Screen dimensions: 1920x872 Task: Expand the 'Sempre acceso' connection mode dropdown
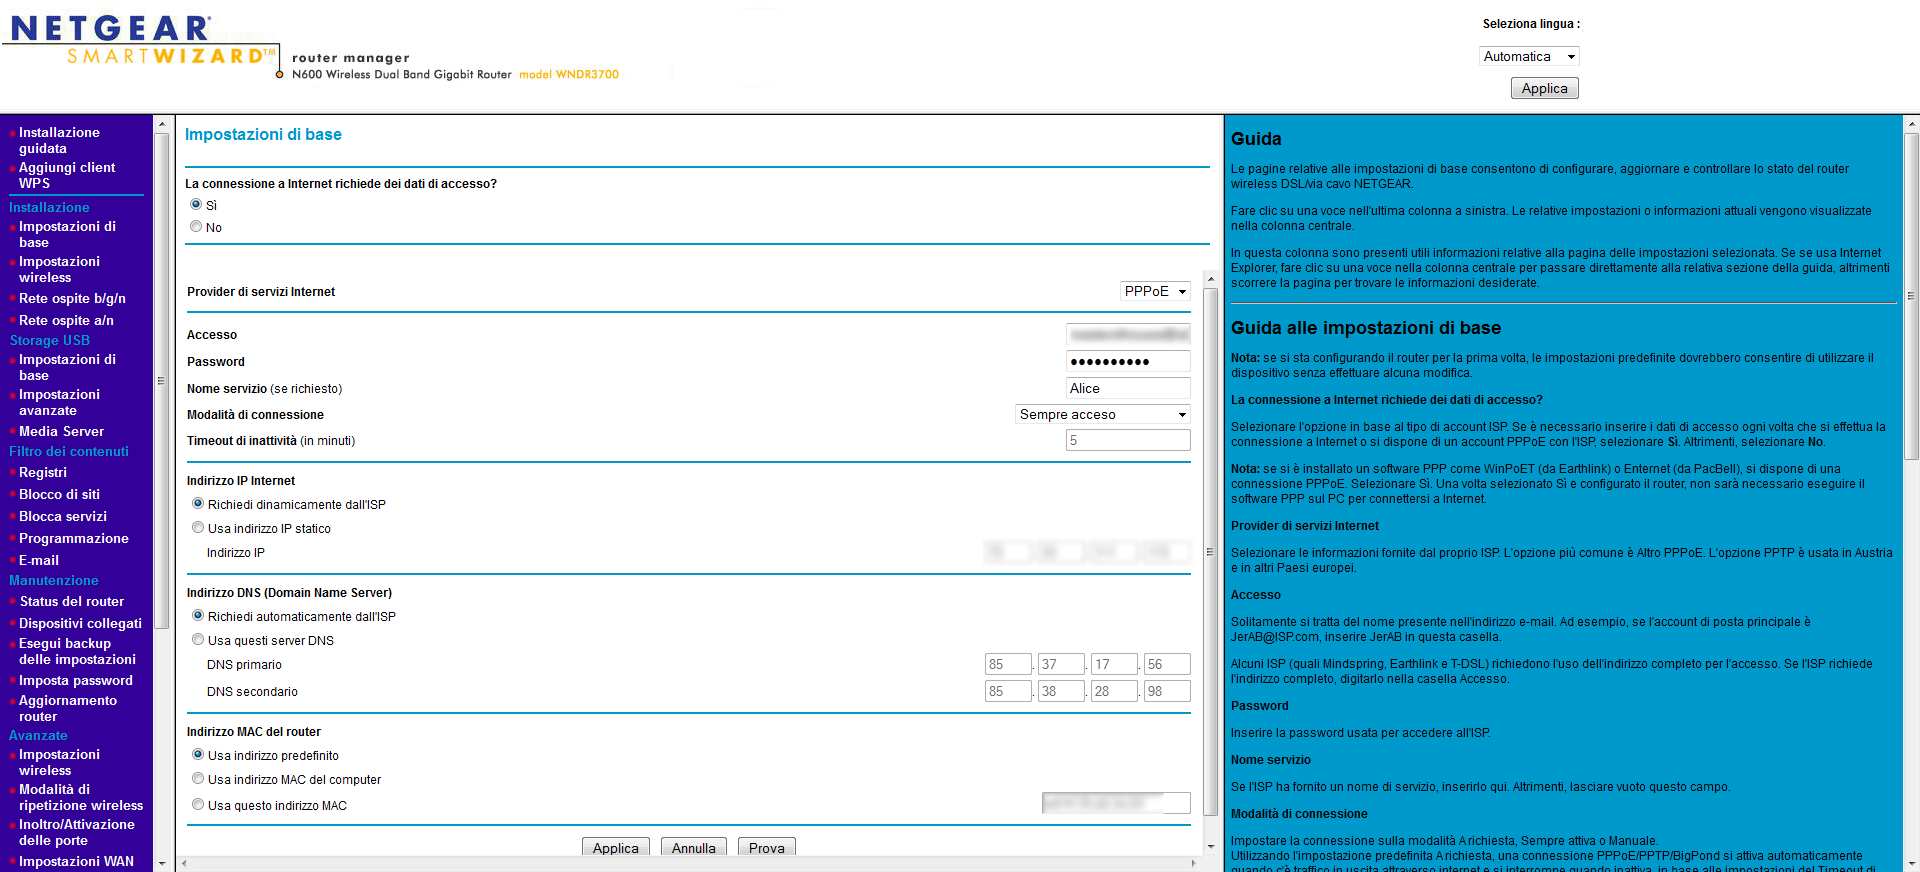point(1102,414)
